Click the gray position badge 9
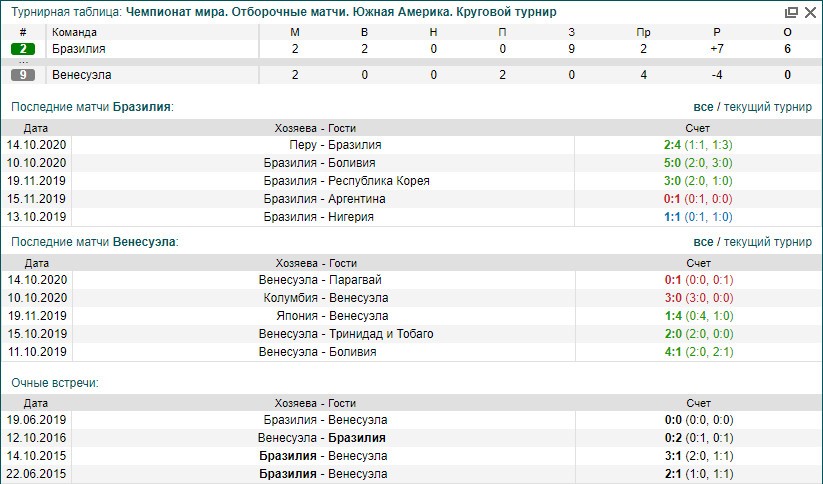 point(23,75)
